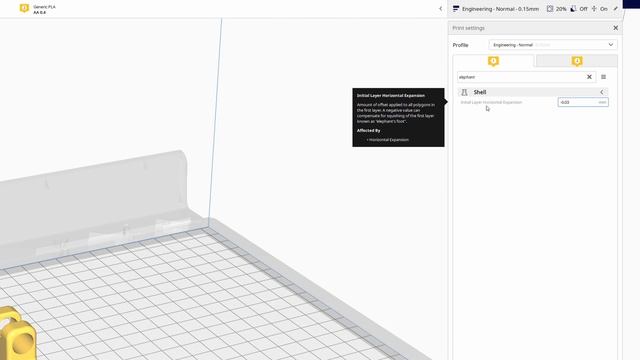Image resolution: width=640 pixels, height=360 pixels.
Task: Collapse the material panel using the left chevron
Action: (x=440, y=9)
